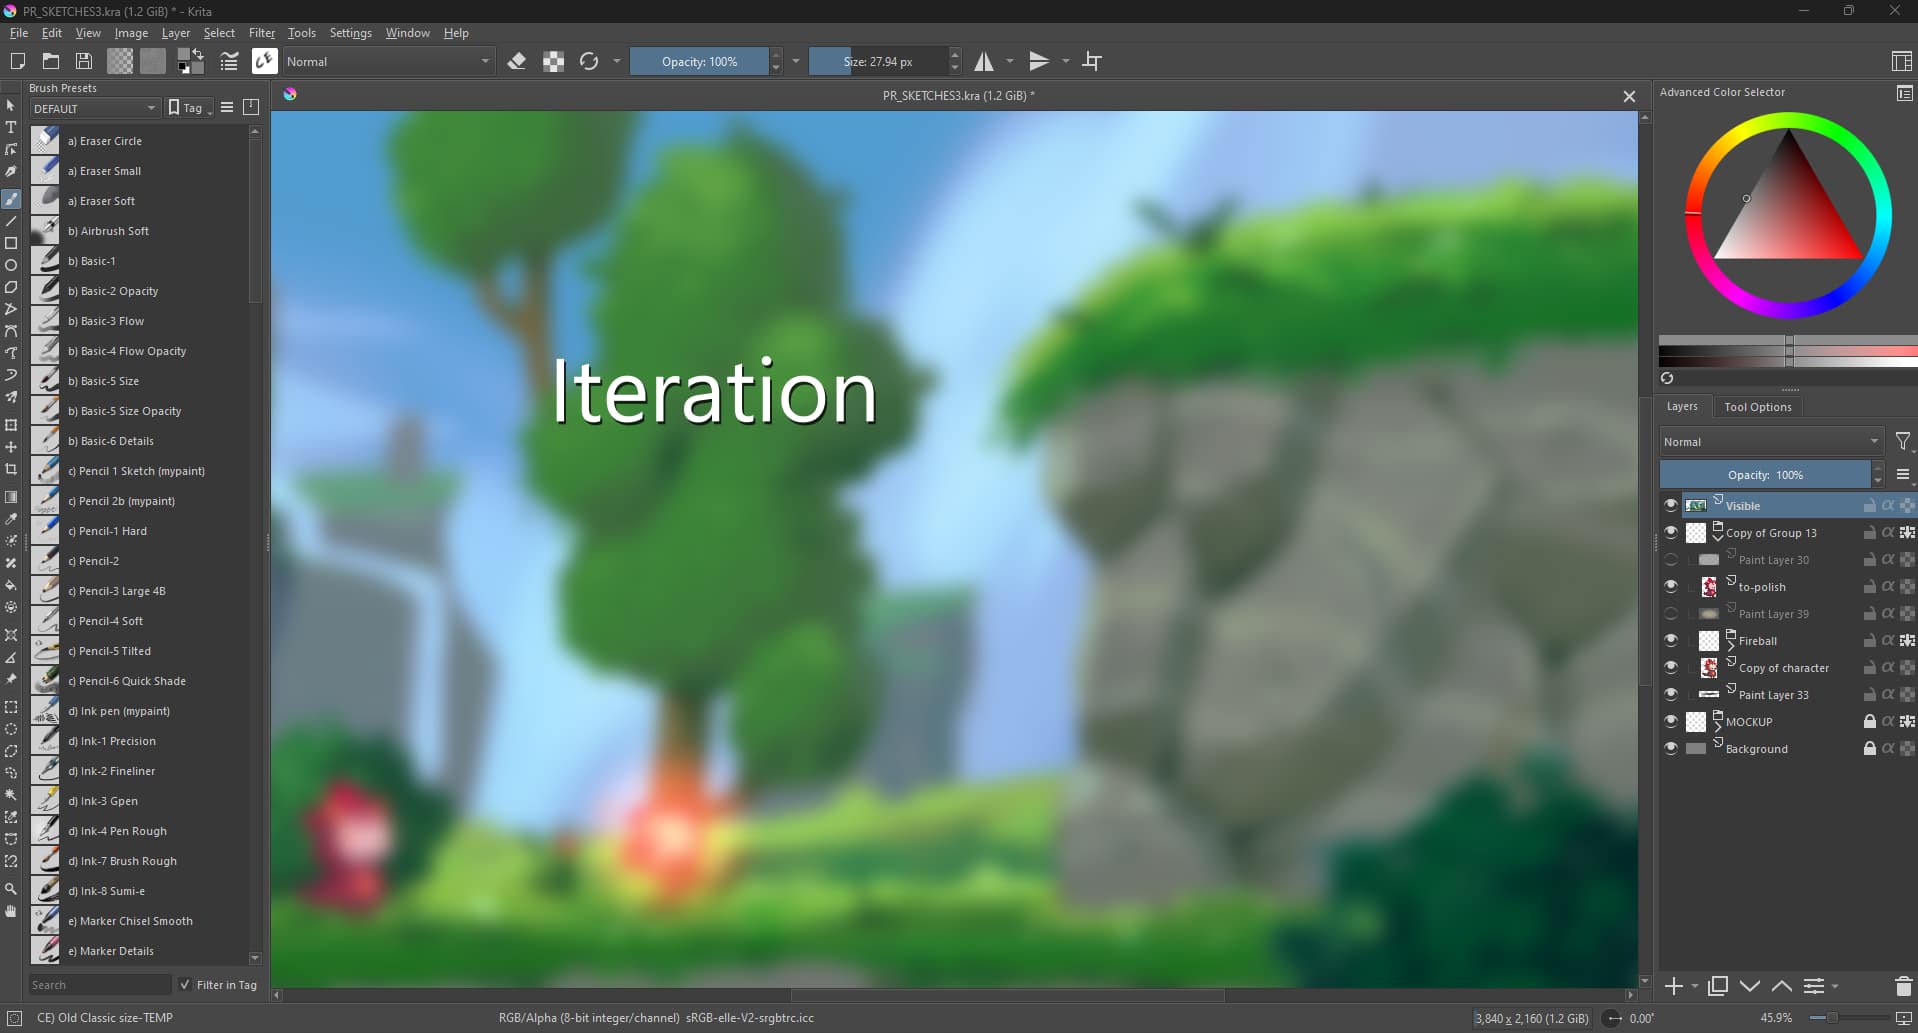Select the Crop tool in toolbox

11,469
